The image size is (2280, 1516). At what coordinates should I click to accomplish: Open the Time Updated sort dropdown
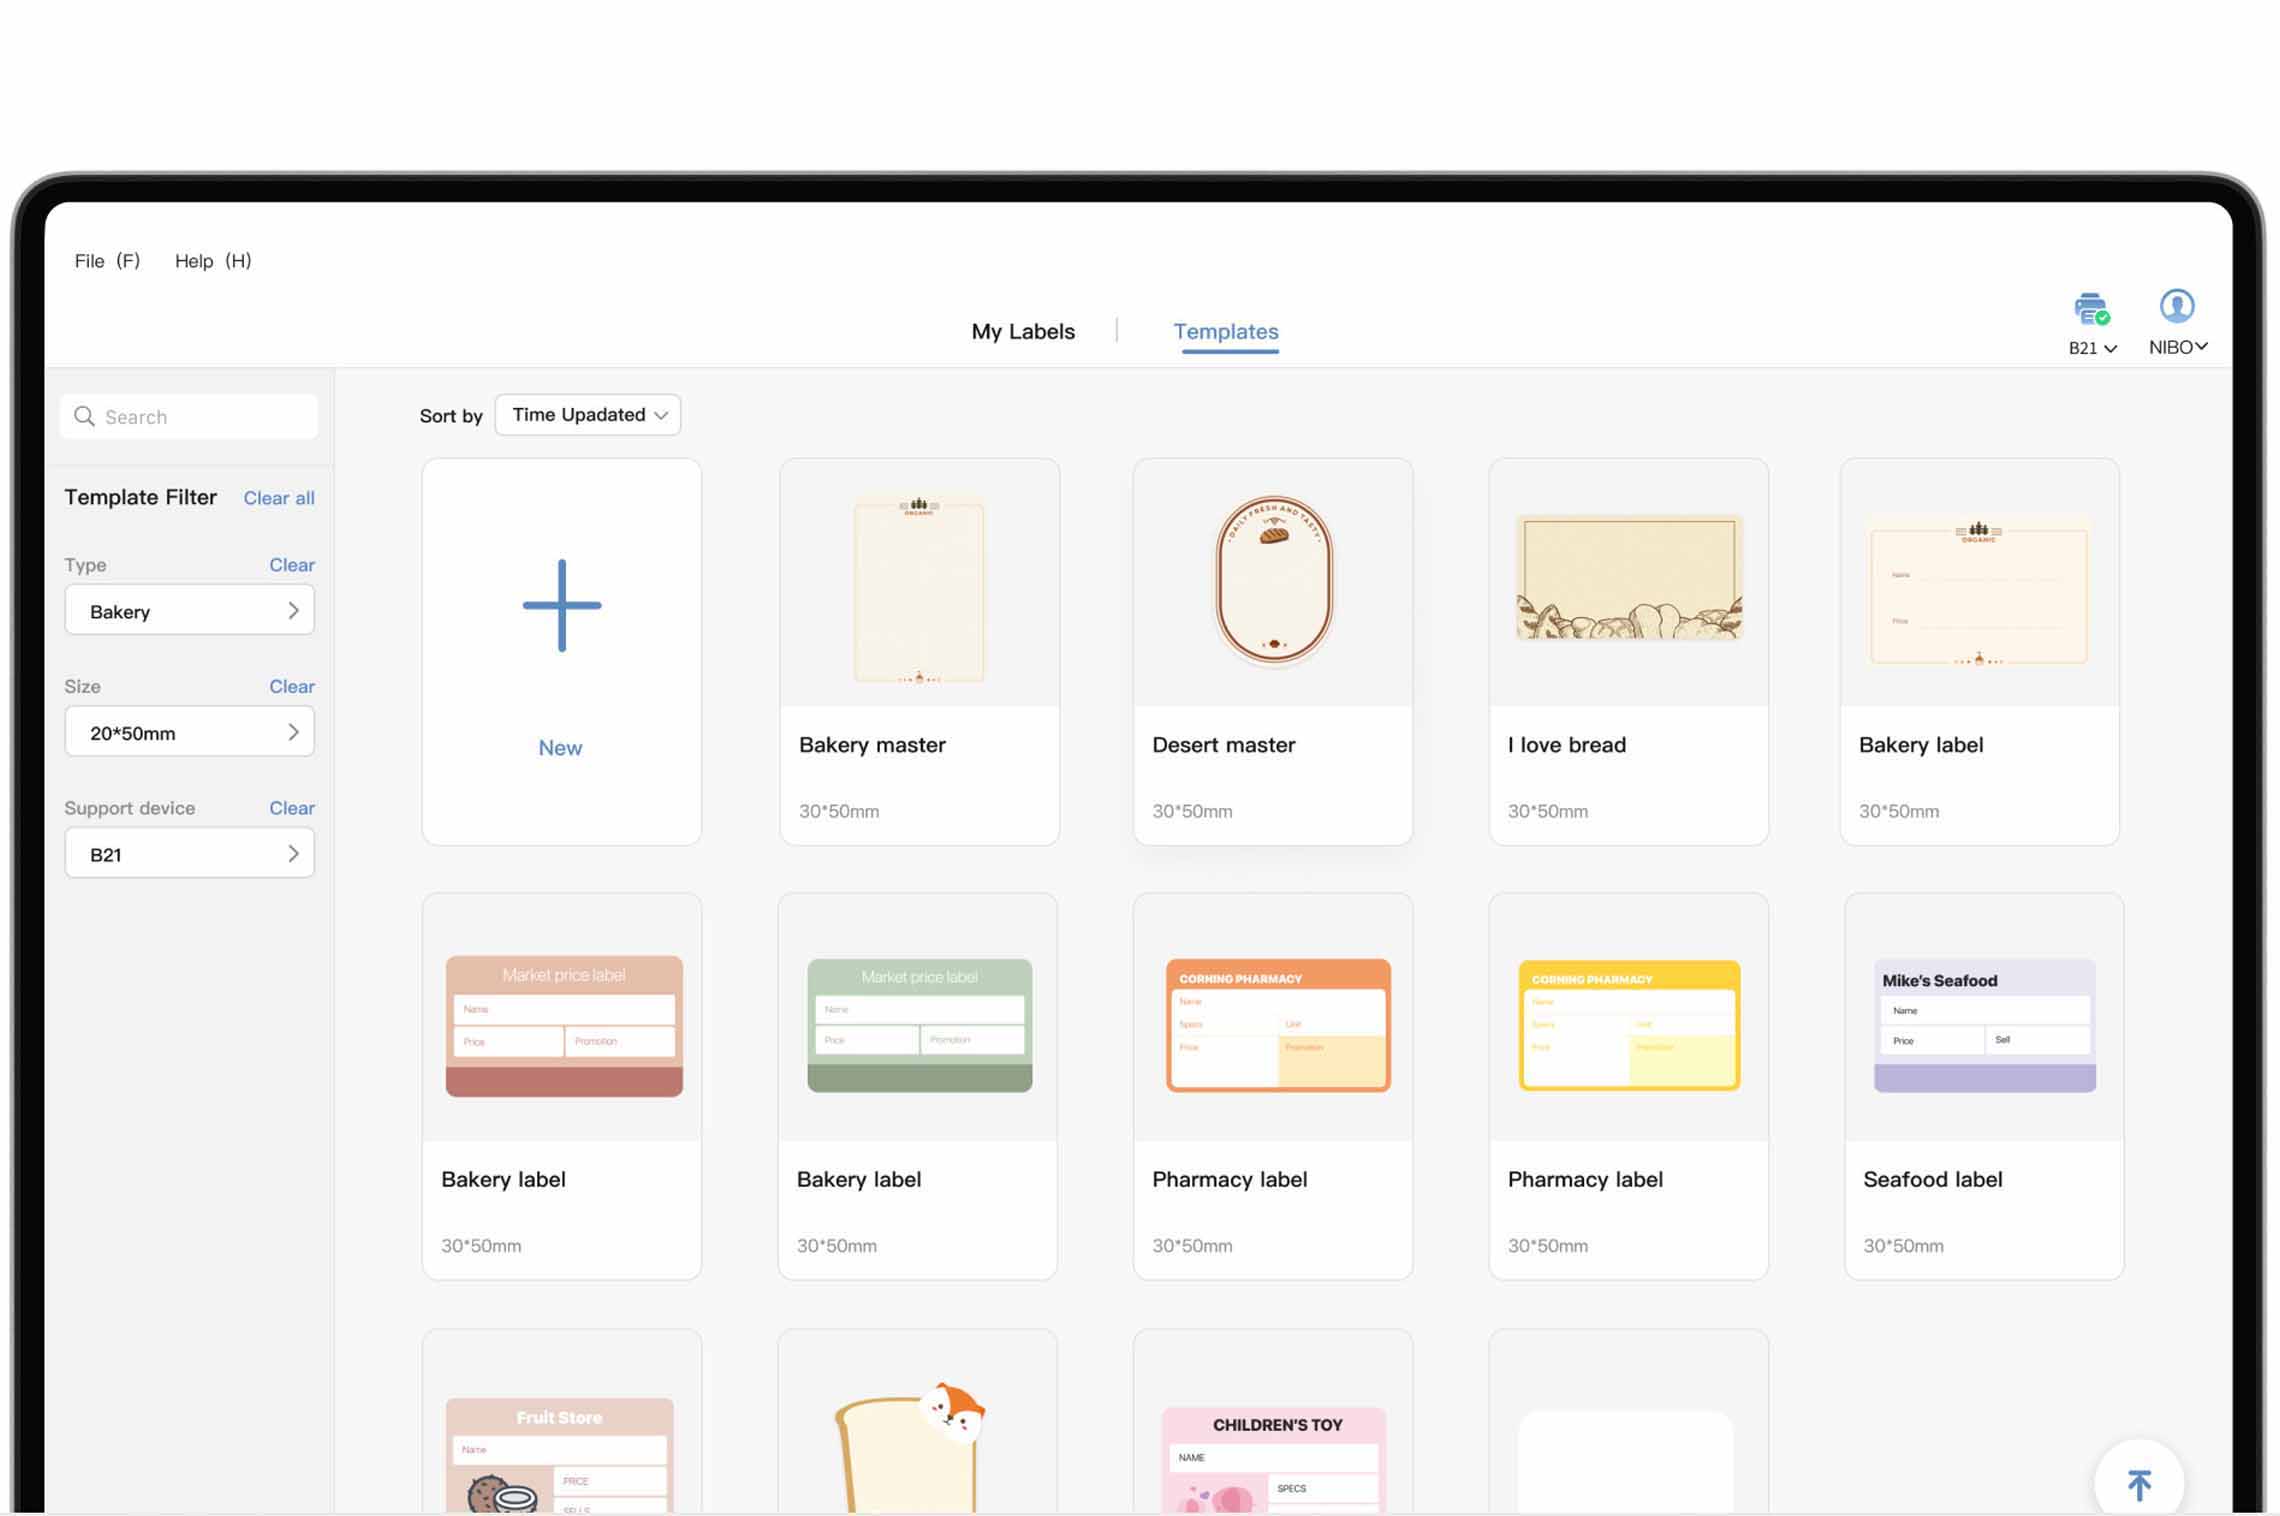point(588,415)
